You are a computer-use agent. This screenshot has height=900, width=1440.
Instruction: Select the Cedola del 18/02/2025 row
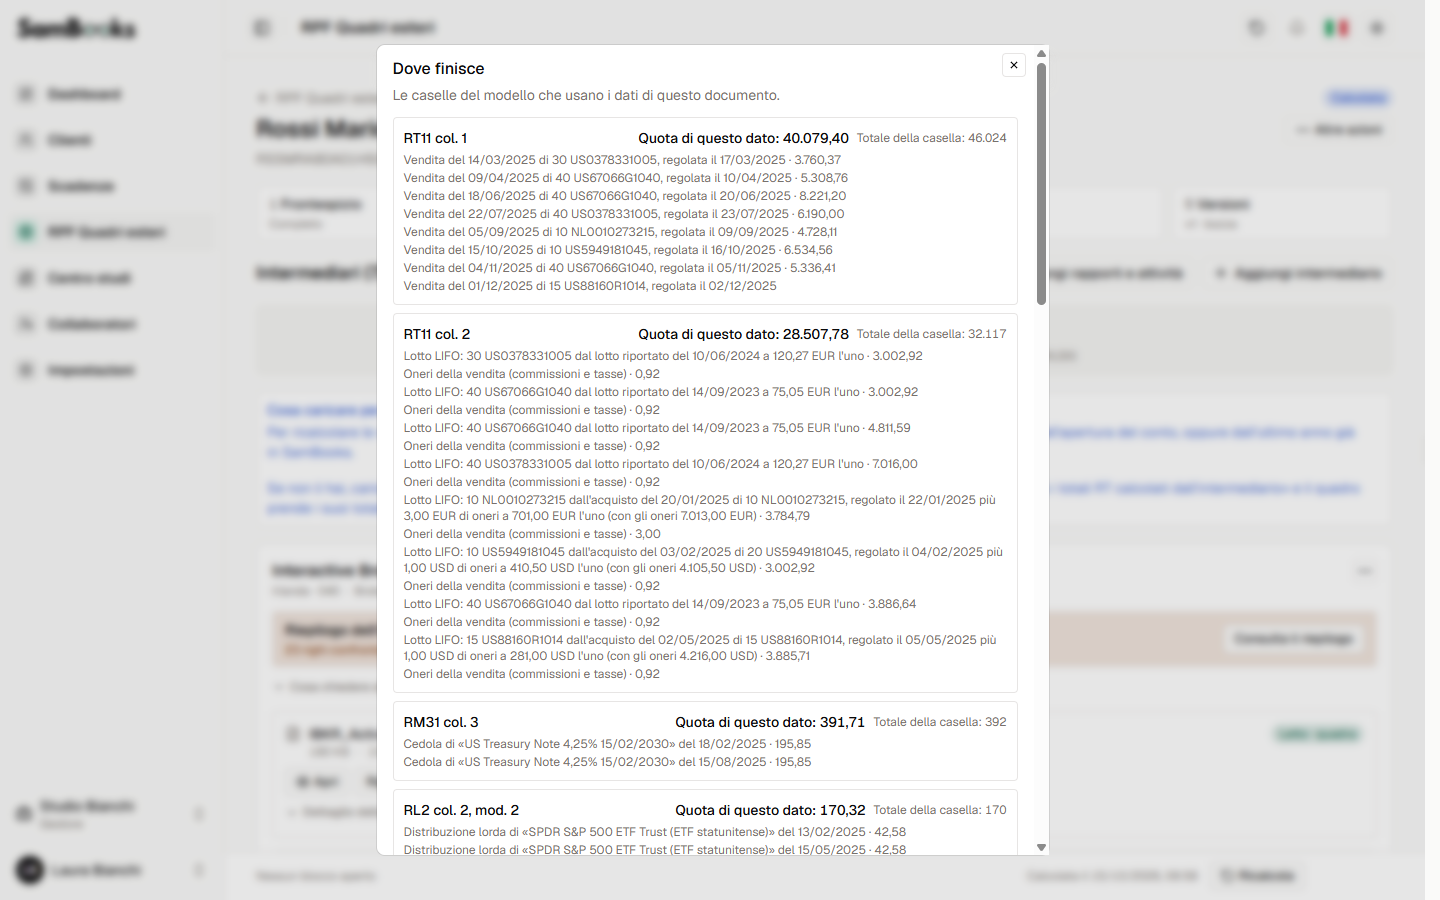pos(607,744)
